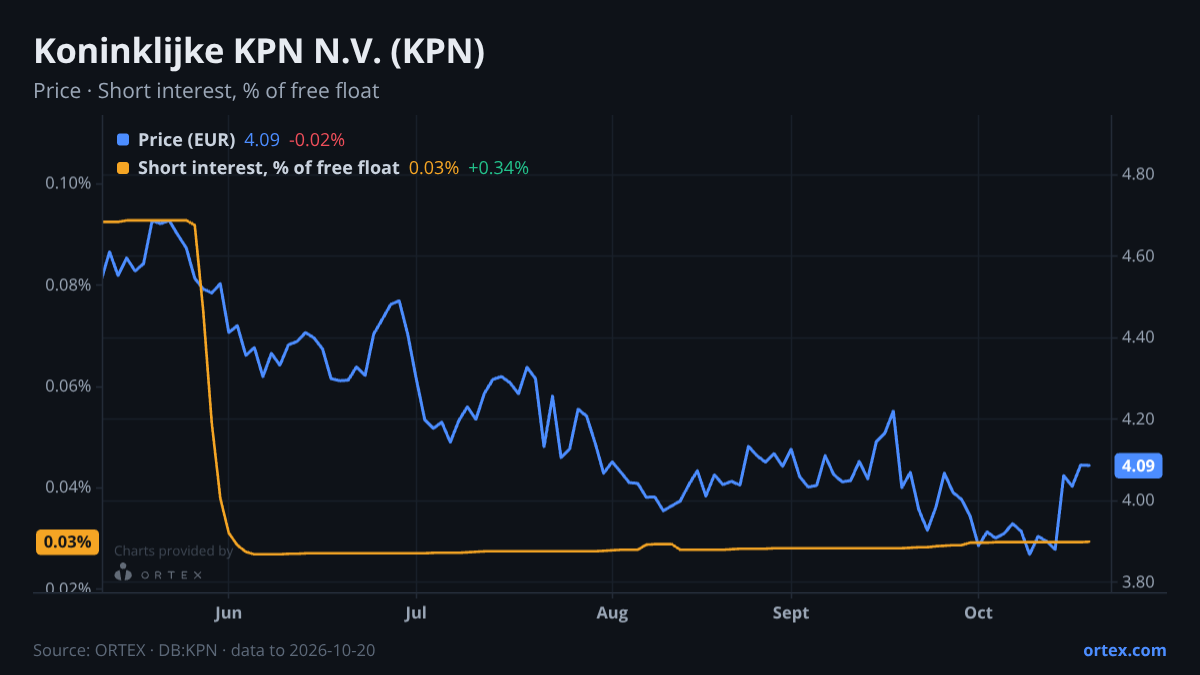Viewport: 1200px width, 675px height.
Task: Click the ORTEX logo icon
Action: [x=123, y=573]
